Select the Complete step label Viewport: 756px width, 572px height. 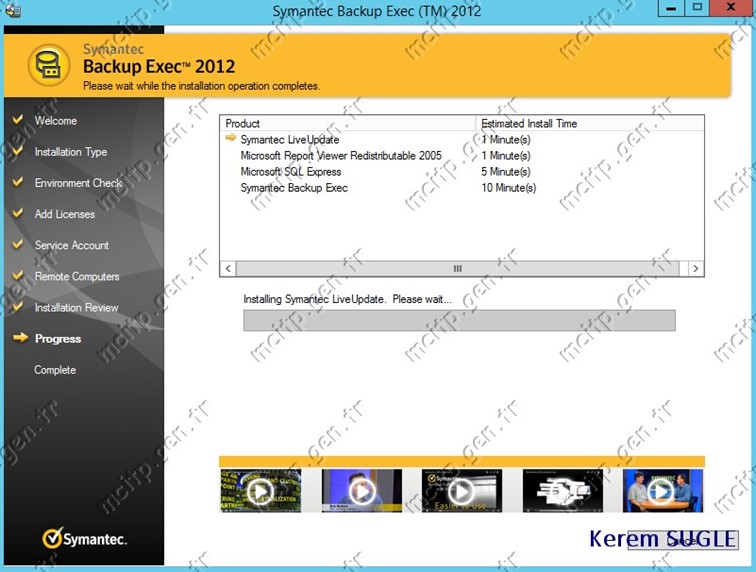(x=55, y=370)
